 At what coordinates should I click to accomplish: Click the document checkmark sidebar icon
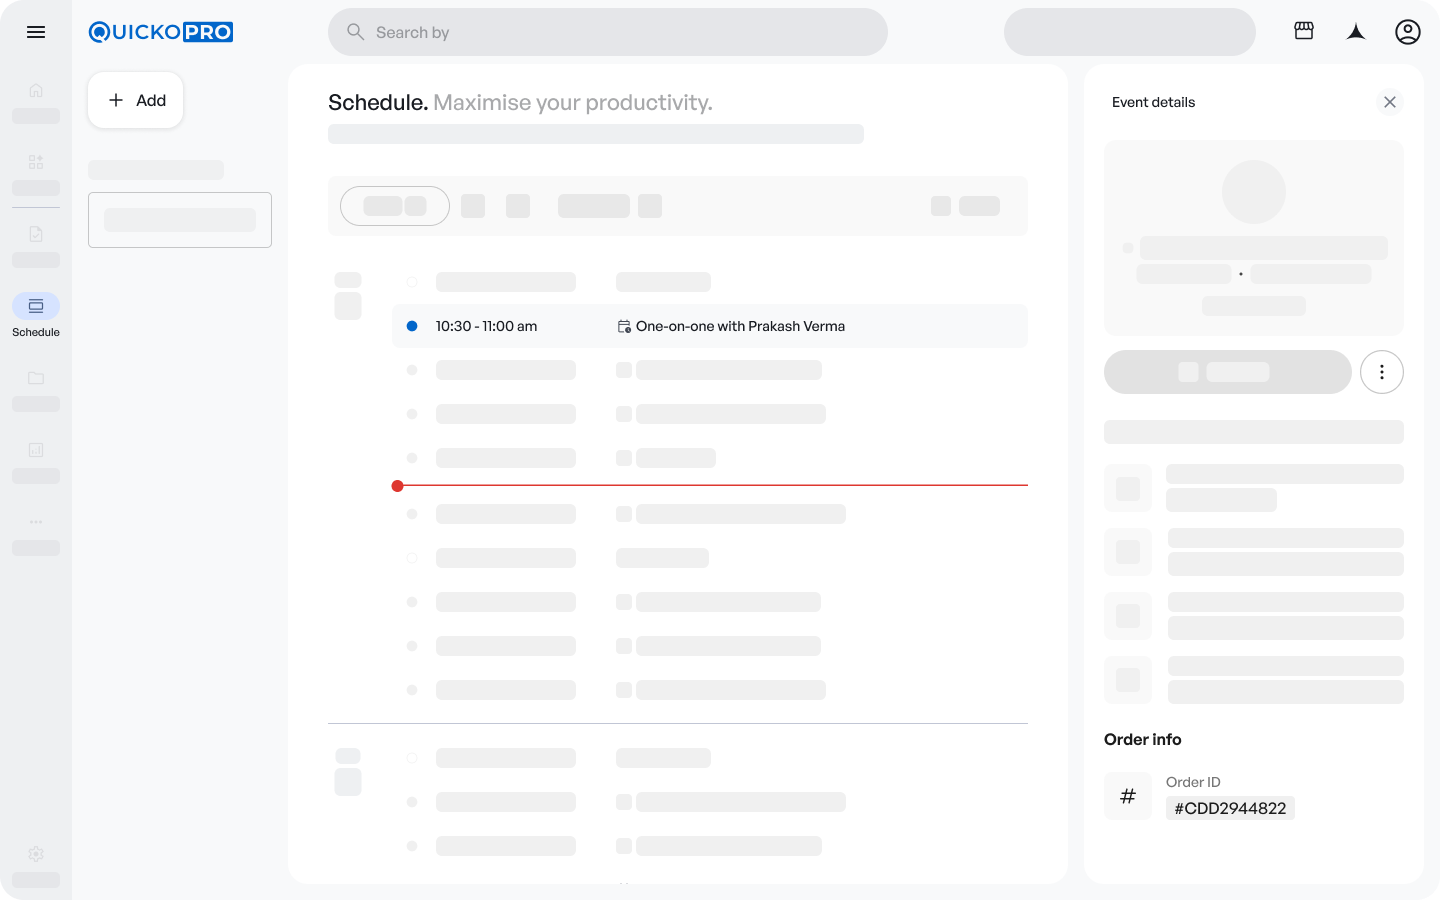(36, 234)
